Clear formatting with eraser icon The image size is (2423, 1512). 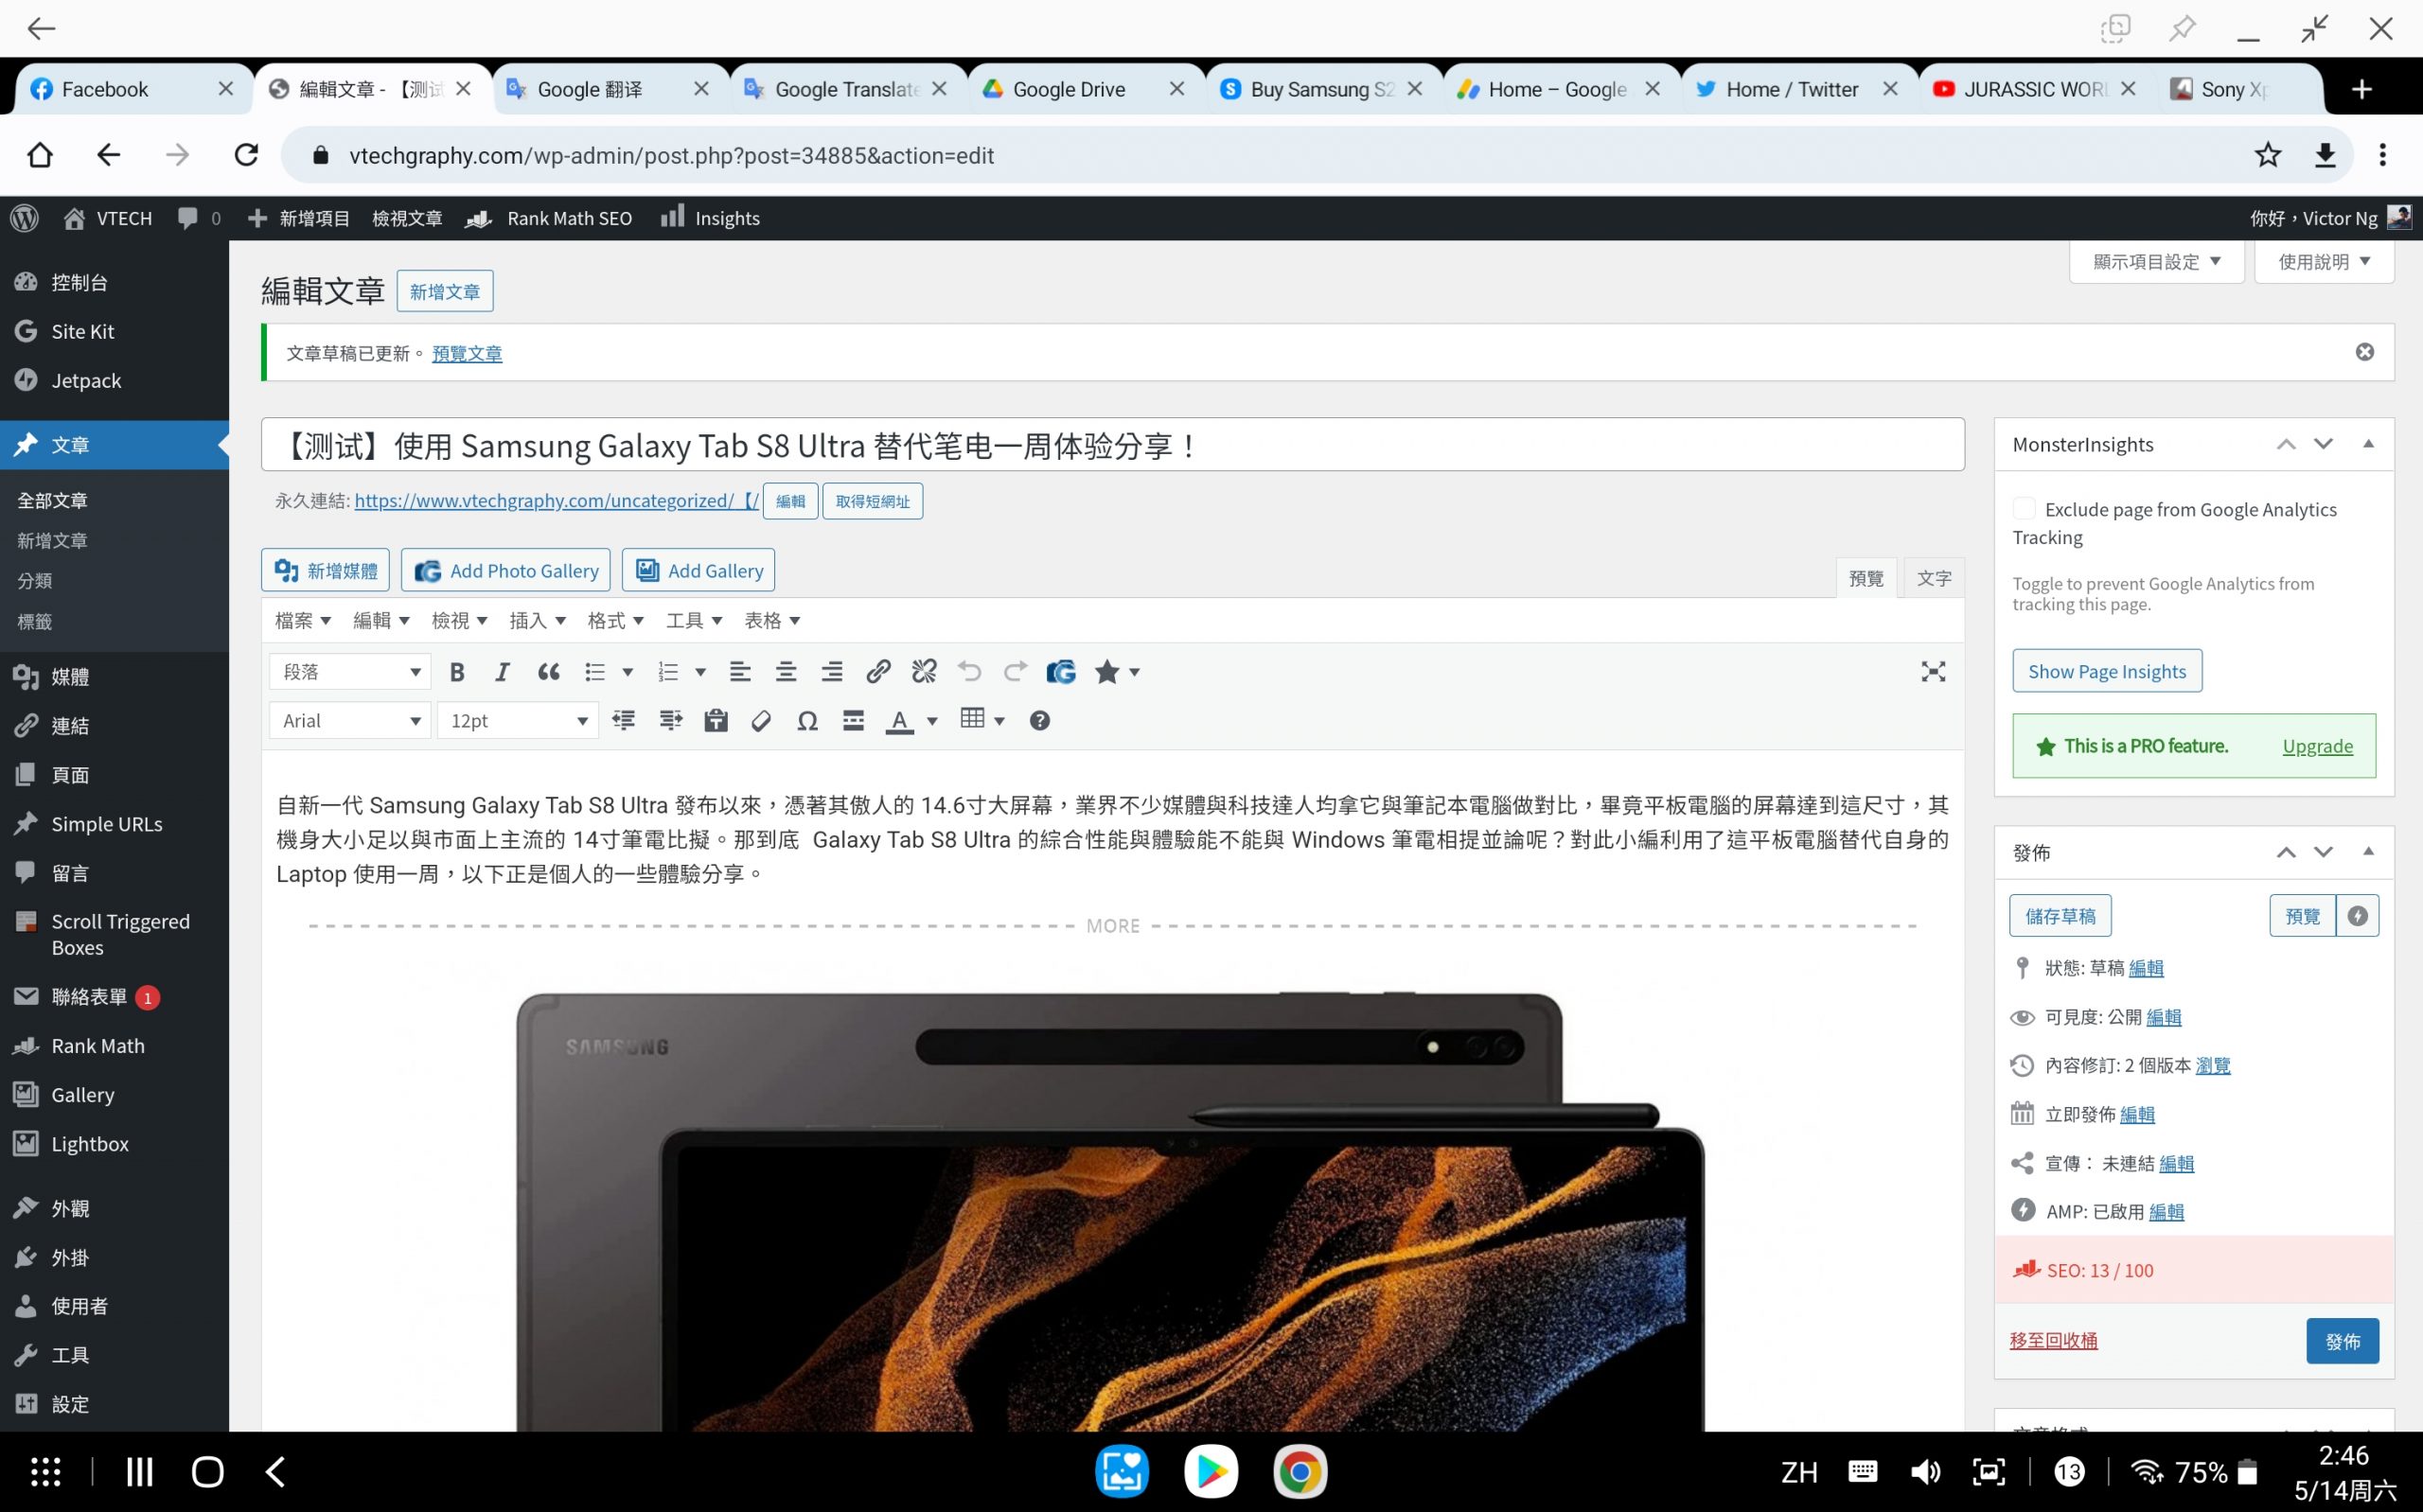click(x=761, y=721)
